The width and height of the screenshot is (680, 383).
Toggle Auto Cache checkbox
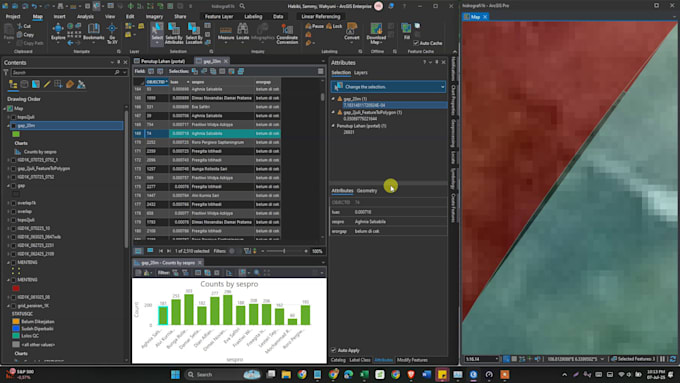[x=416, y=43]
